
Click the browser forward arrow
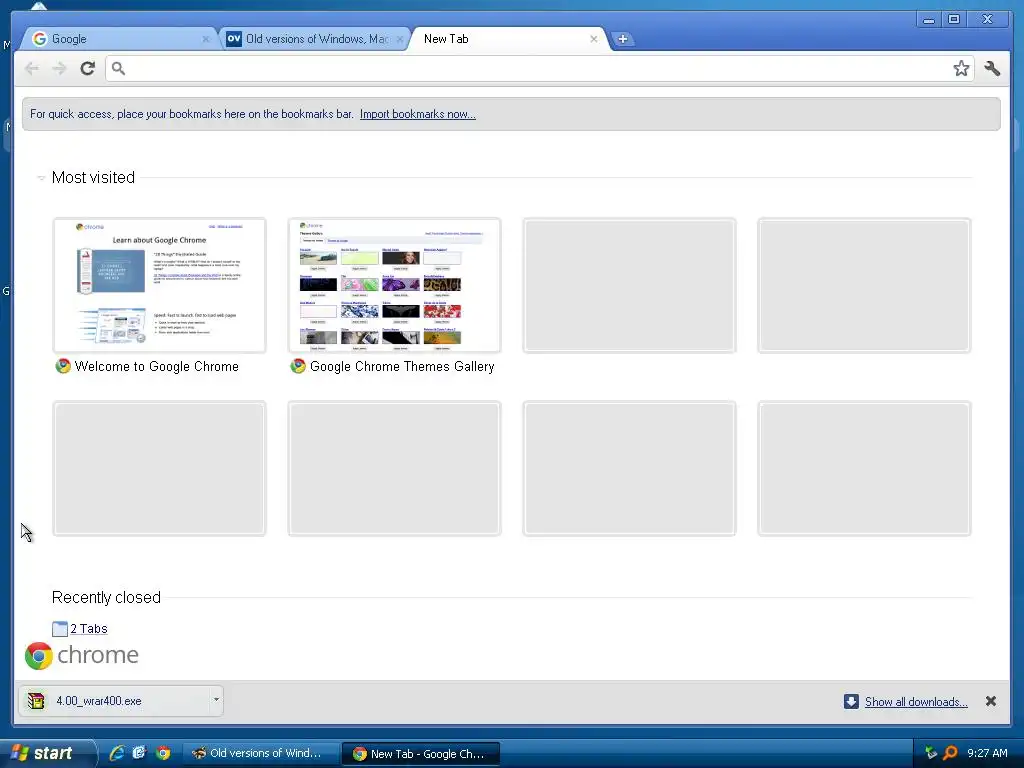[59, 68]
